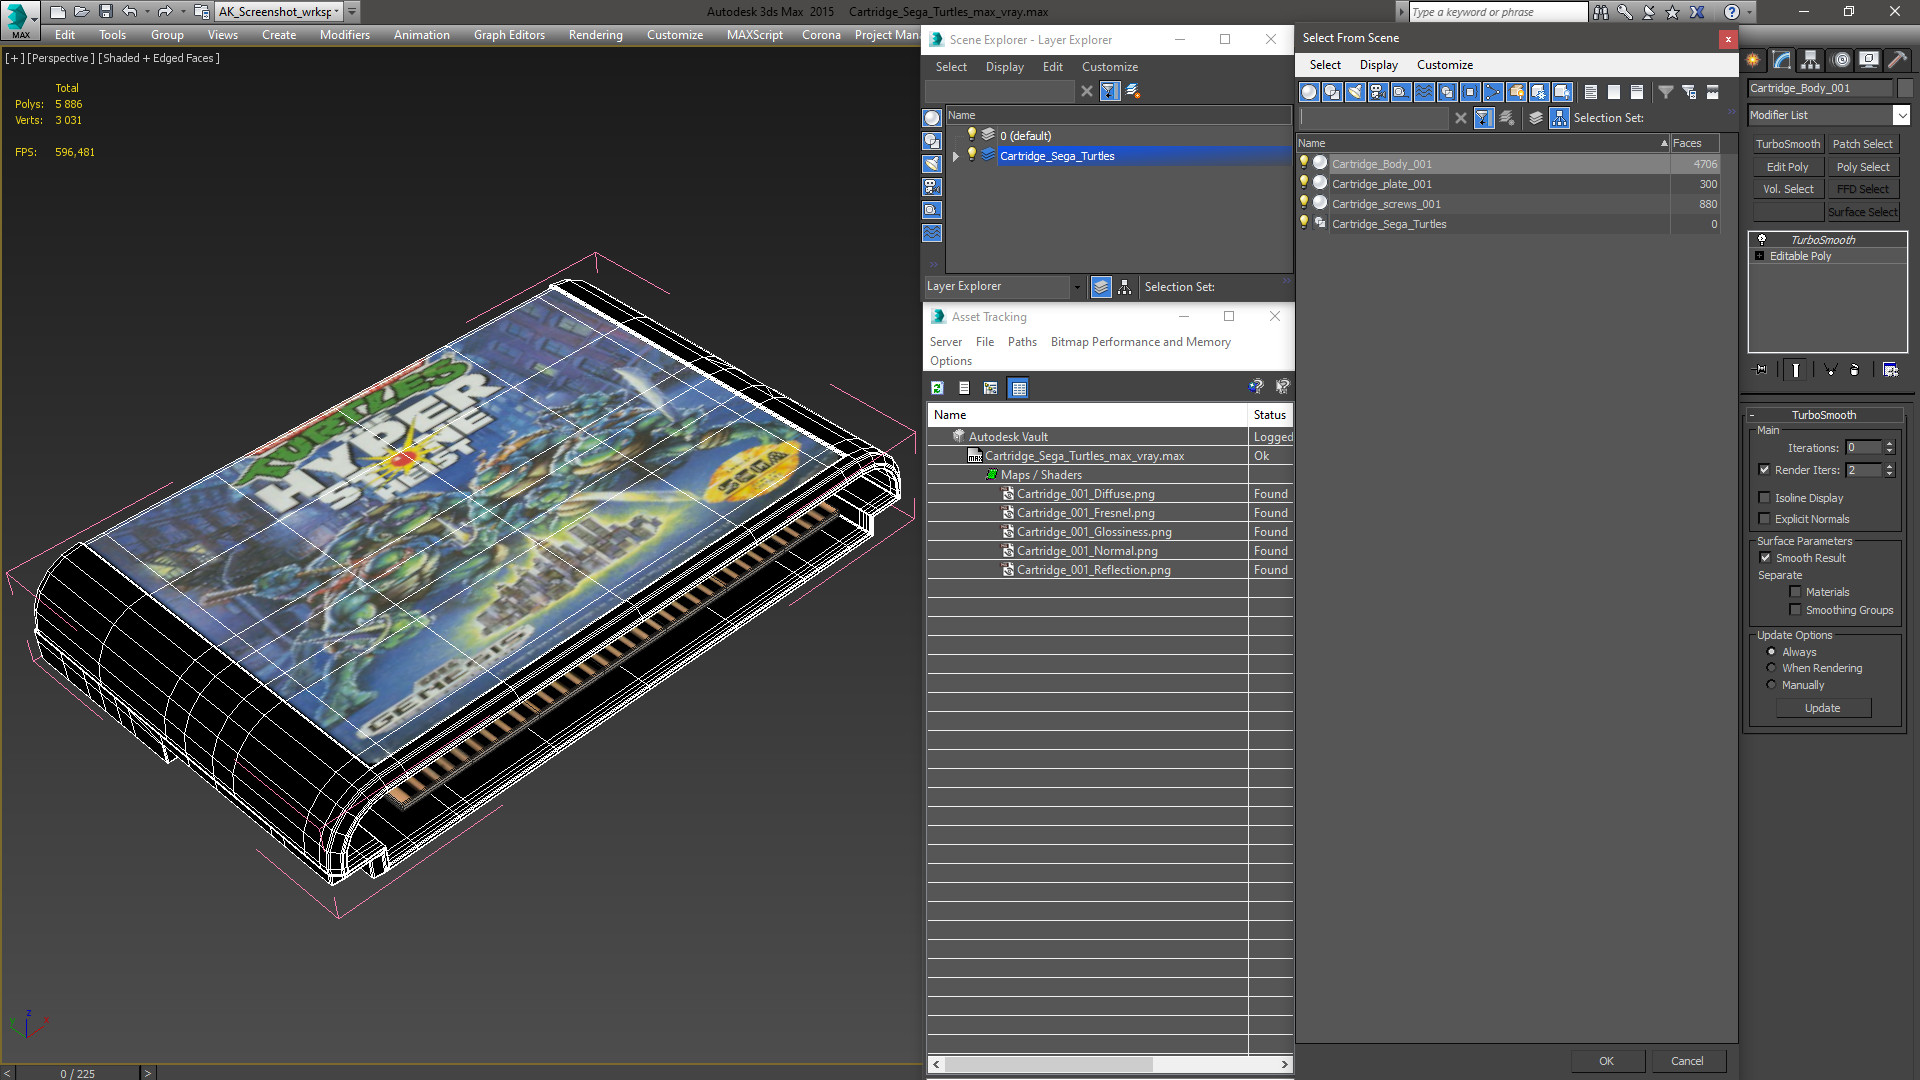This screenshot has height=1080, width=1920.
Task: Toggle Render Iters checkbox in TurboSmooth
Action: (1765, 470)
